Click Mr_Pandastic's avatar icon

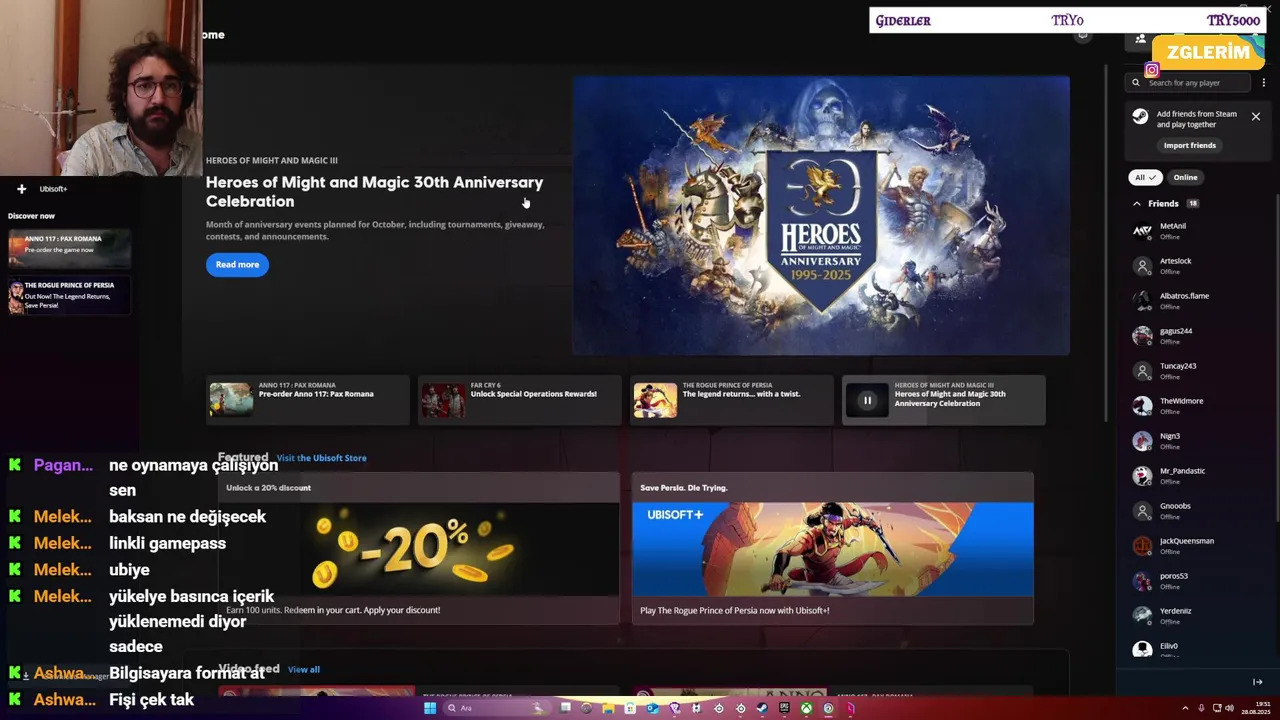1142,476
